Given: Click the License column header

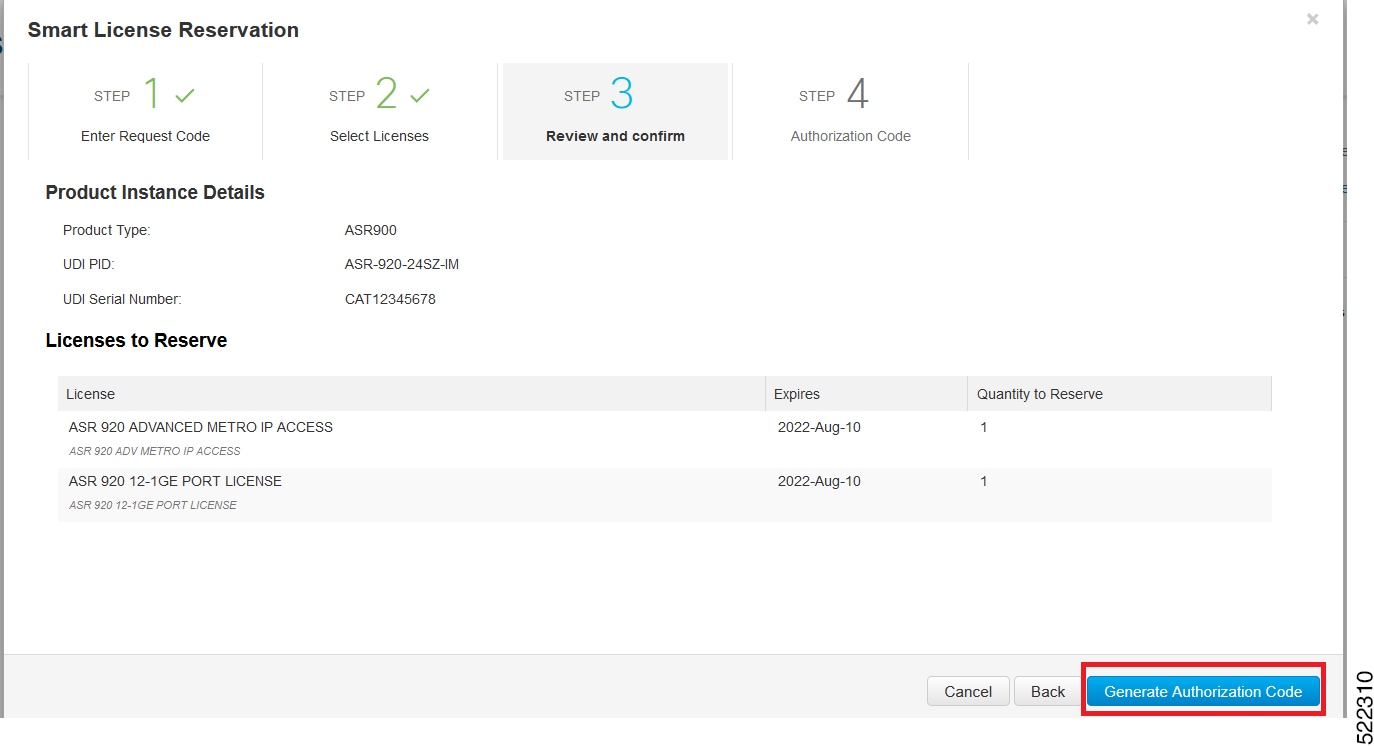Looking at the screenshot, I should click(x=411, y=394).
